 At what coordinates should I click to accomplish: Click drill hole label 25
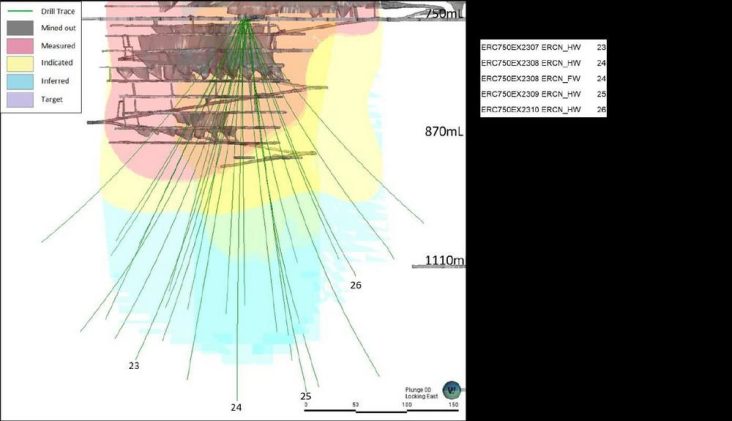coord(306,396)
